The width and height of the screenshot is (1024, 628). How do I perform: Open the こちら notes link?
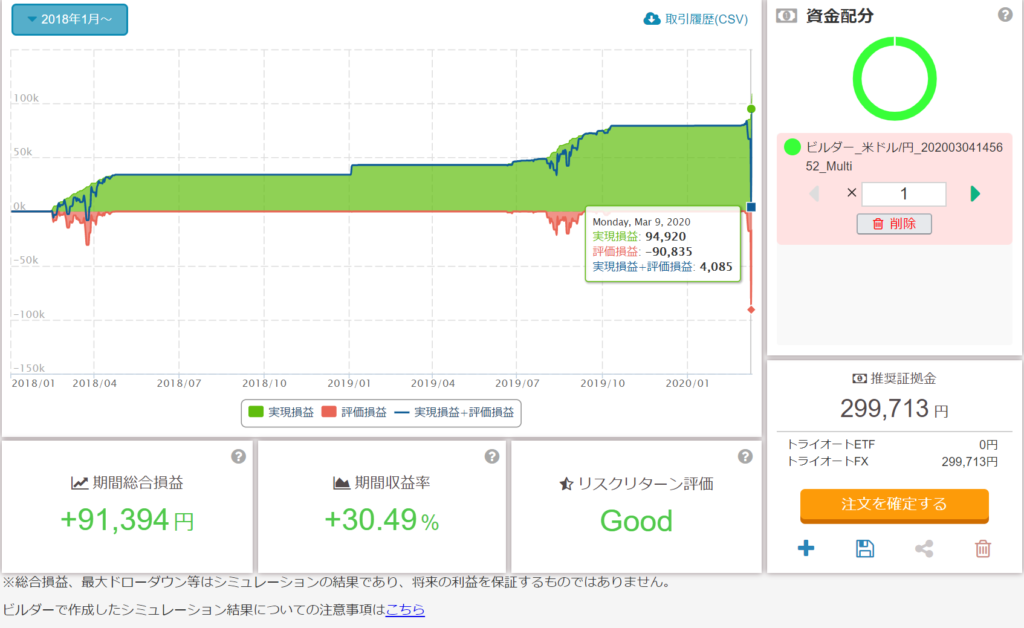(x=405, y=609)
